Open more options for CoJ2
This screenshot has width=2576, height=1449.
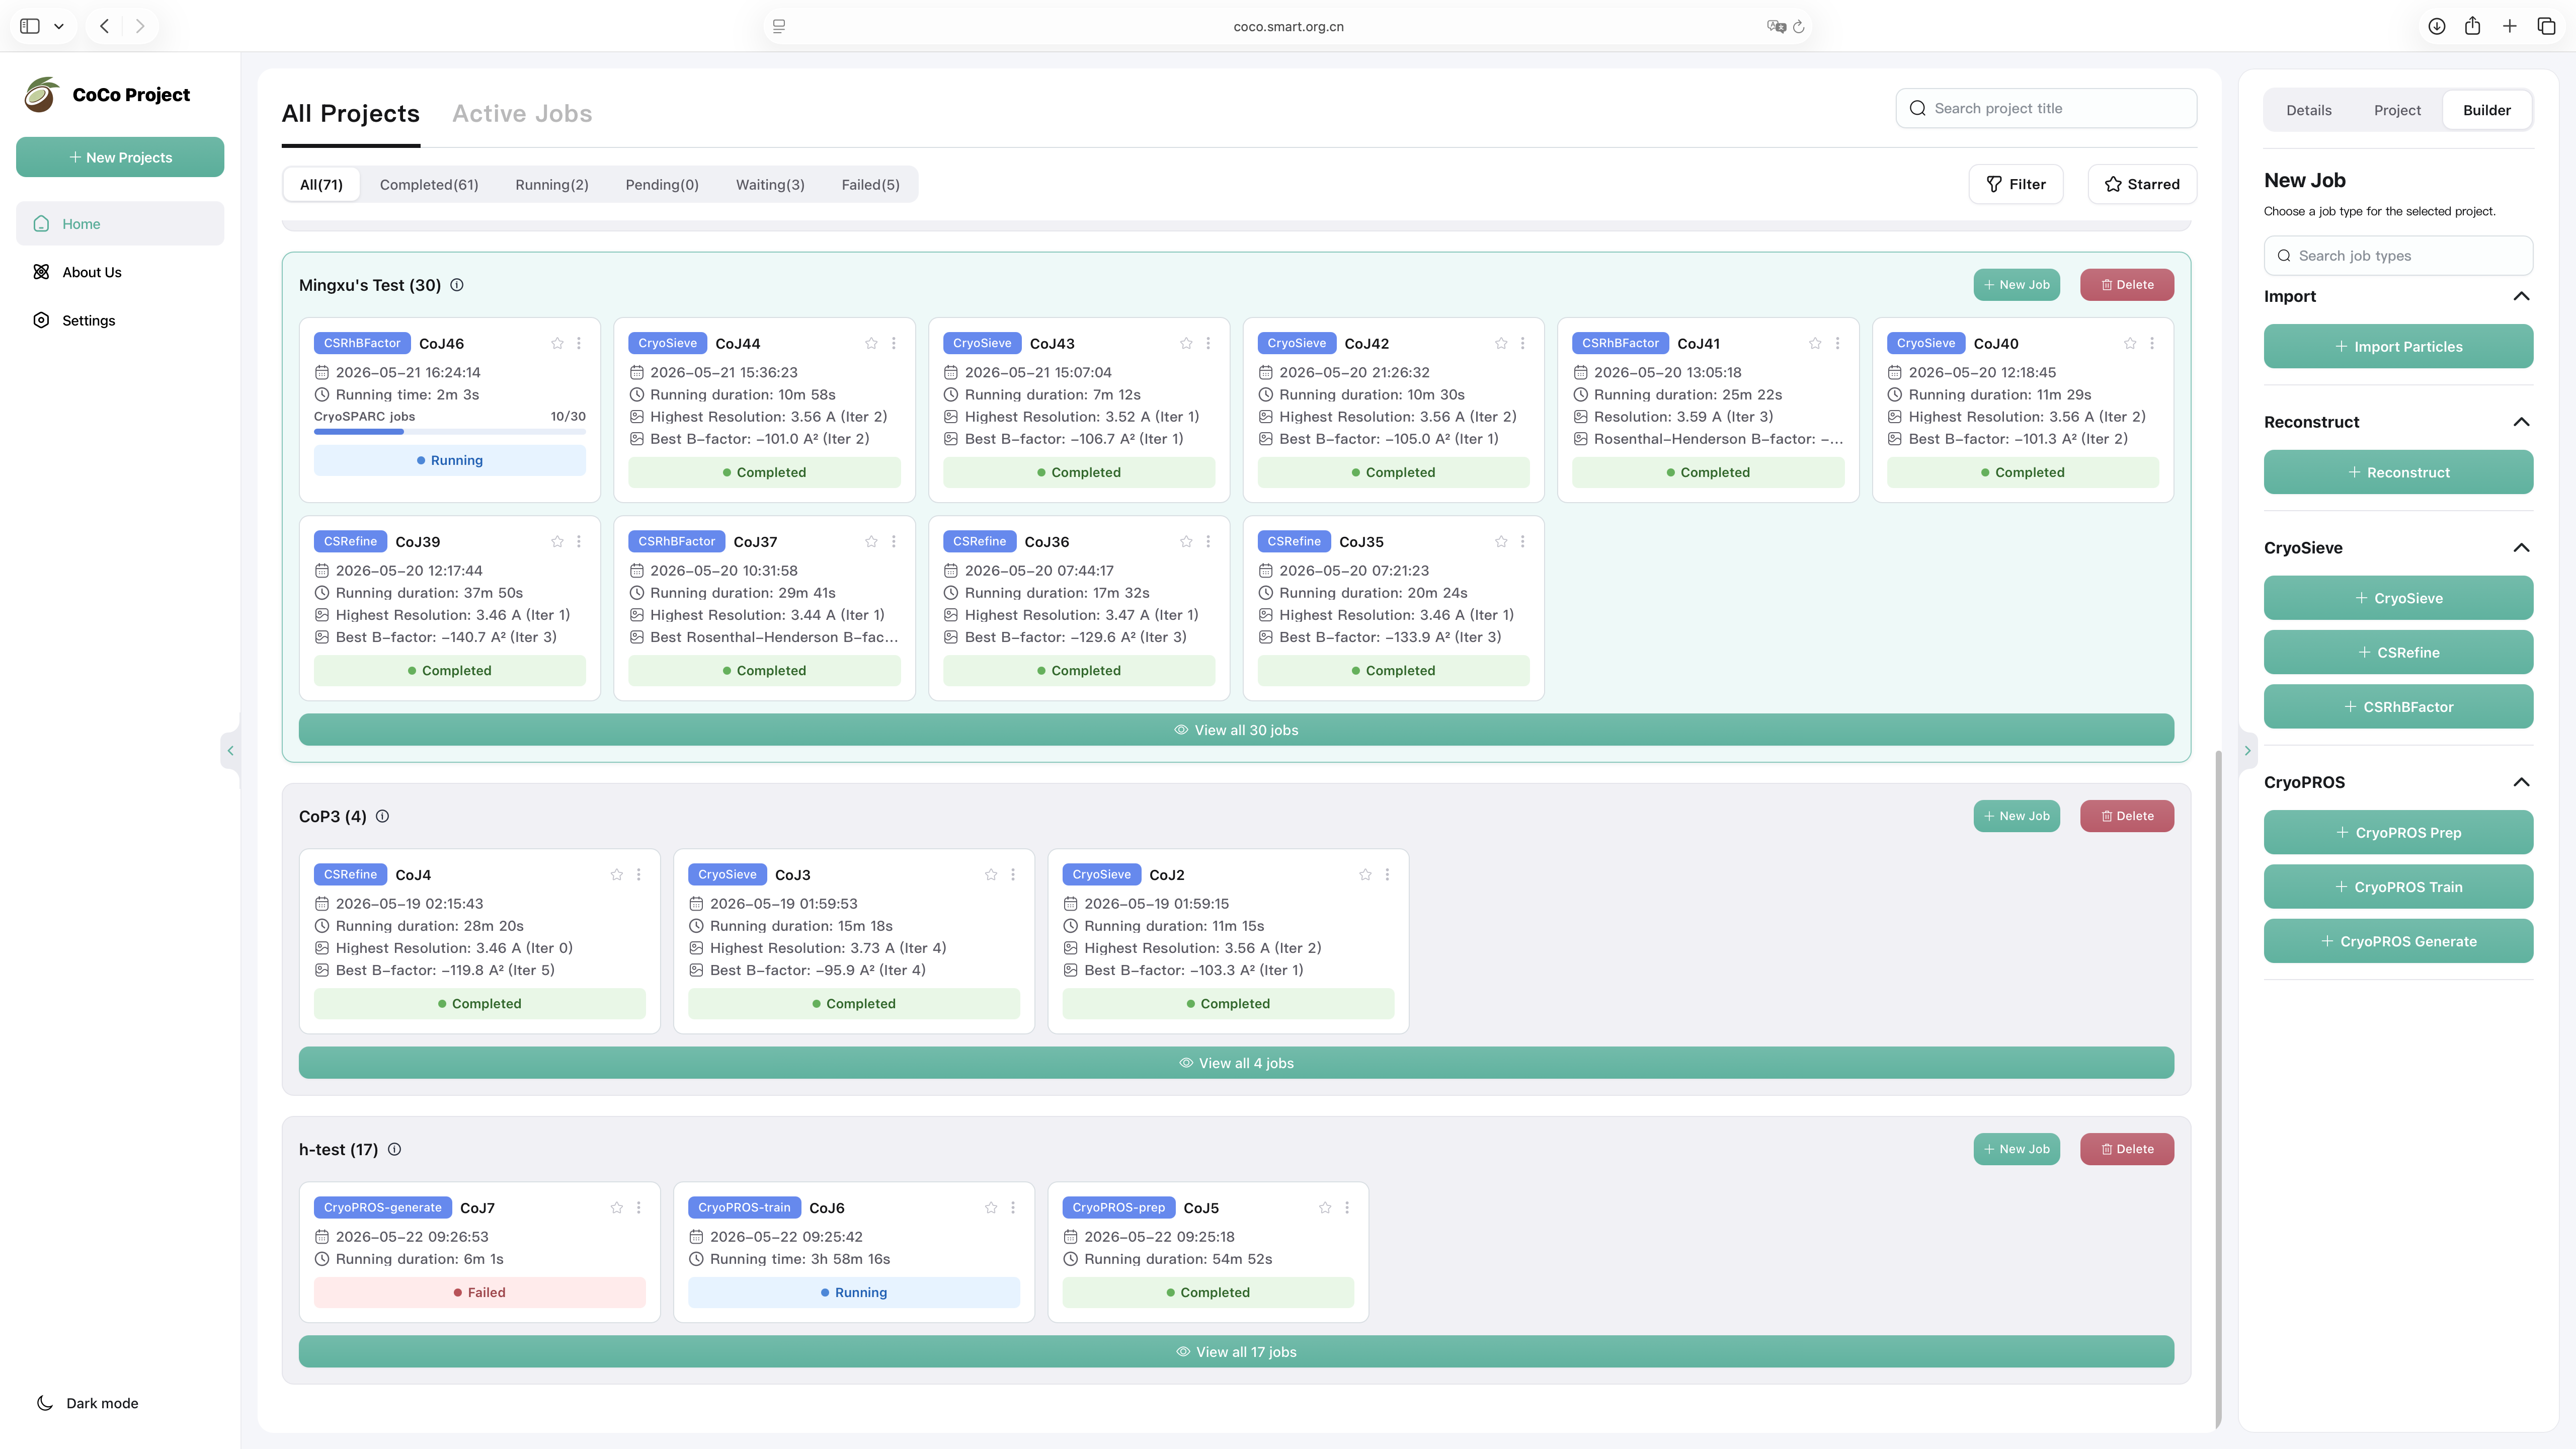tap(1387, 874)
